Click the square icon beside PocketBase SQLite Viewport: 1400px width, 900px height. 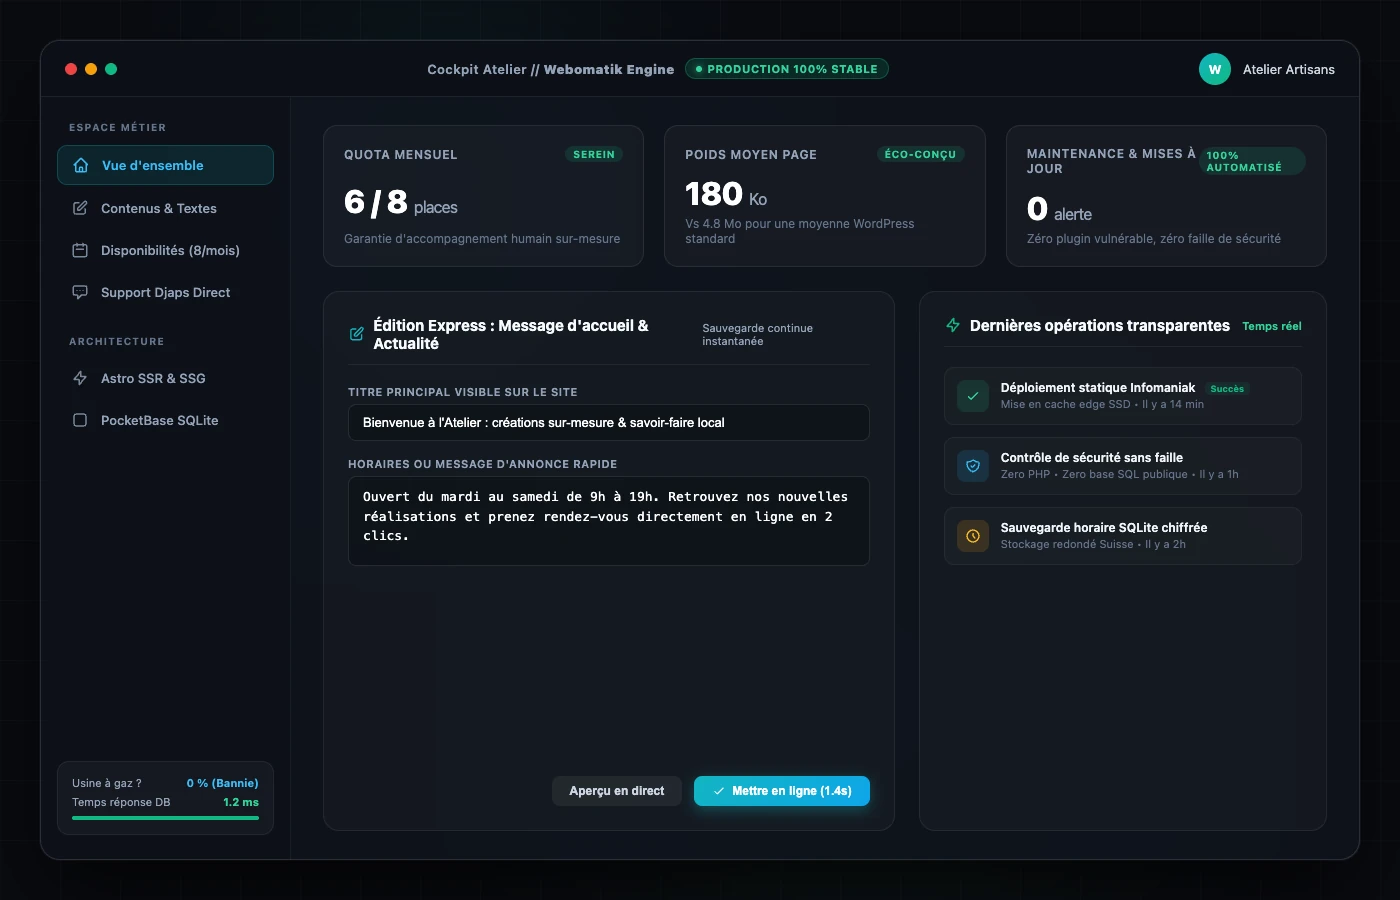coord(80,420)
